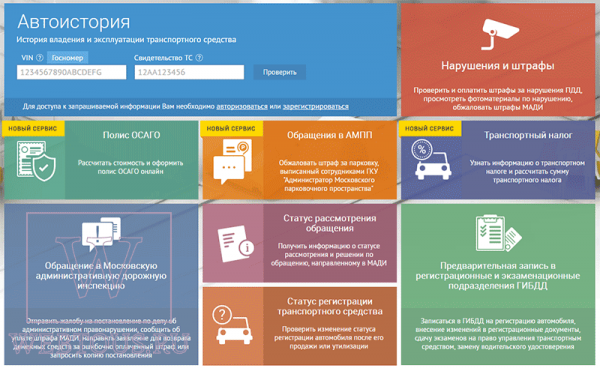Show help for Свидетельство ТС field
600x368 pixels.
pyautogui.click(x=199, y=58)
